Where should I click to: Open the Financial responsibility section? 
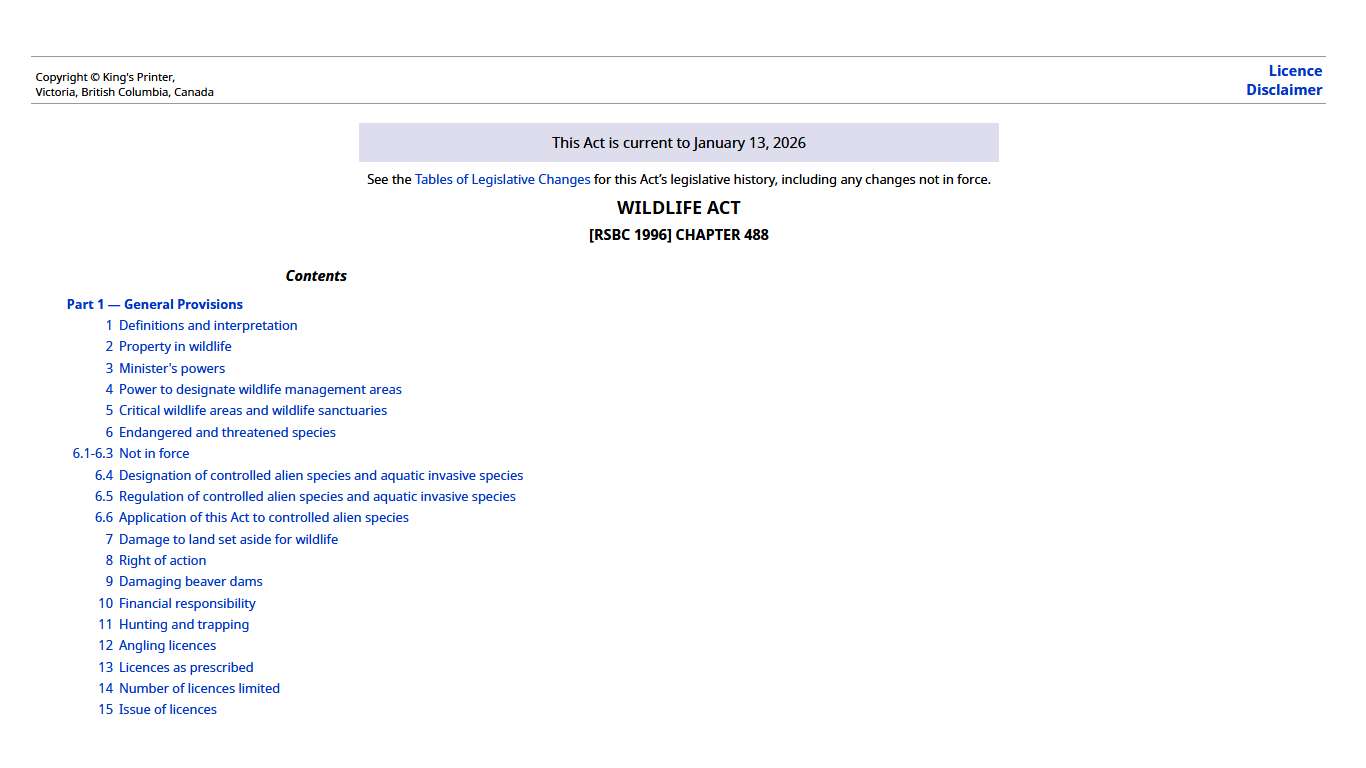click(187, 604)
